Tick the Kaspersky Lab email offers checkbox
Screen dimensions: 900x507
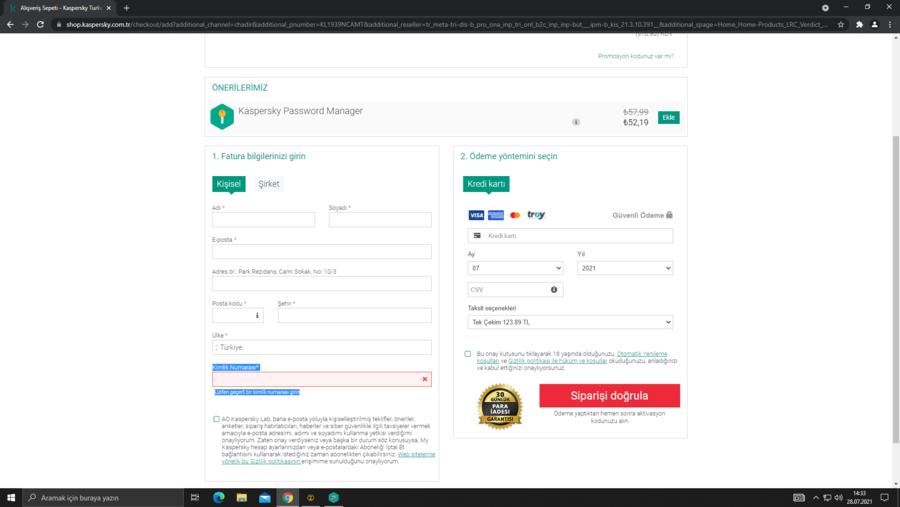(216, 419)
